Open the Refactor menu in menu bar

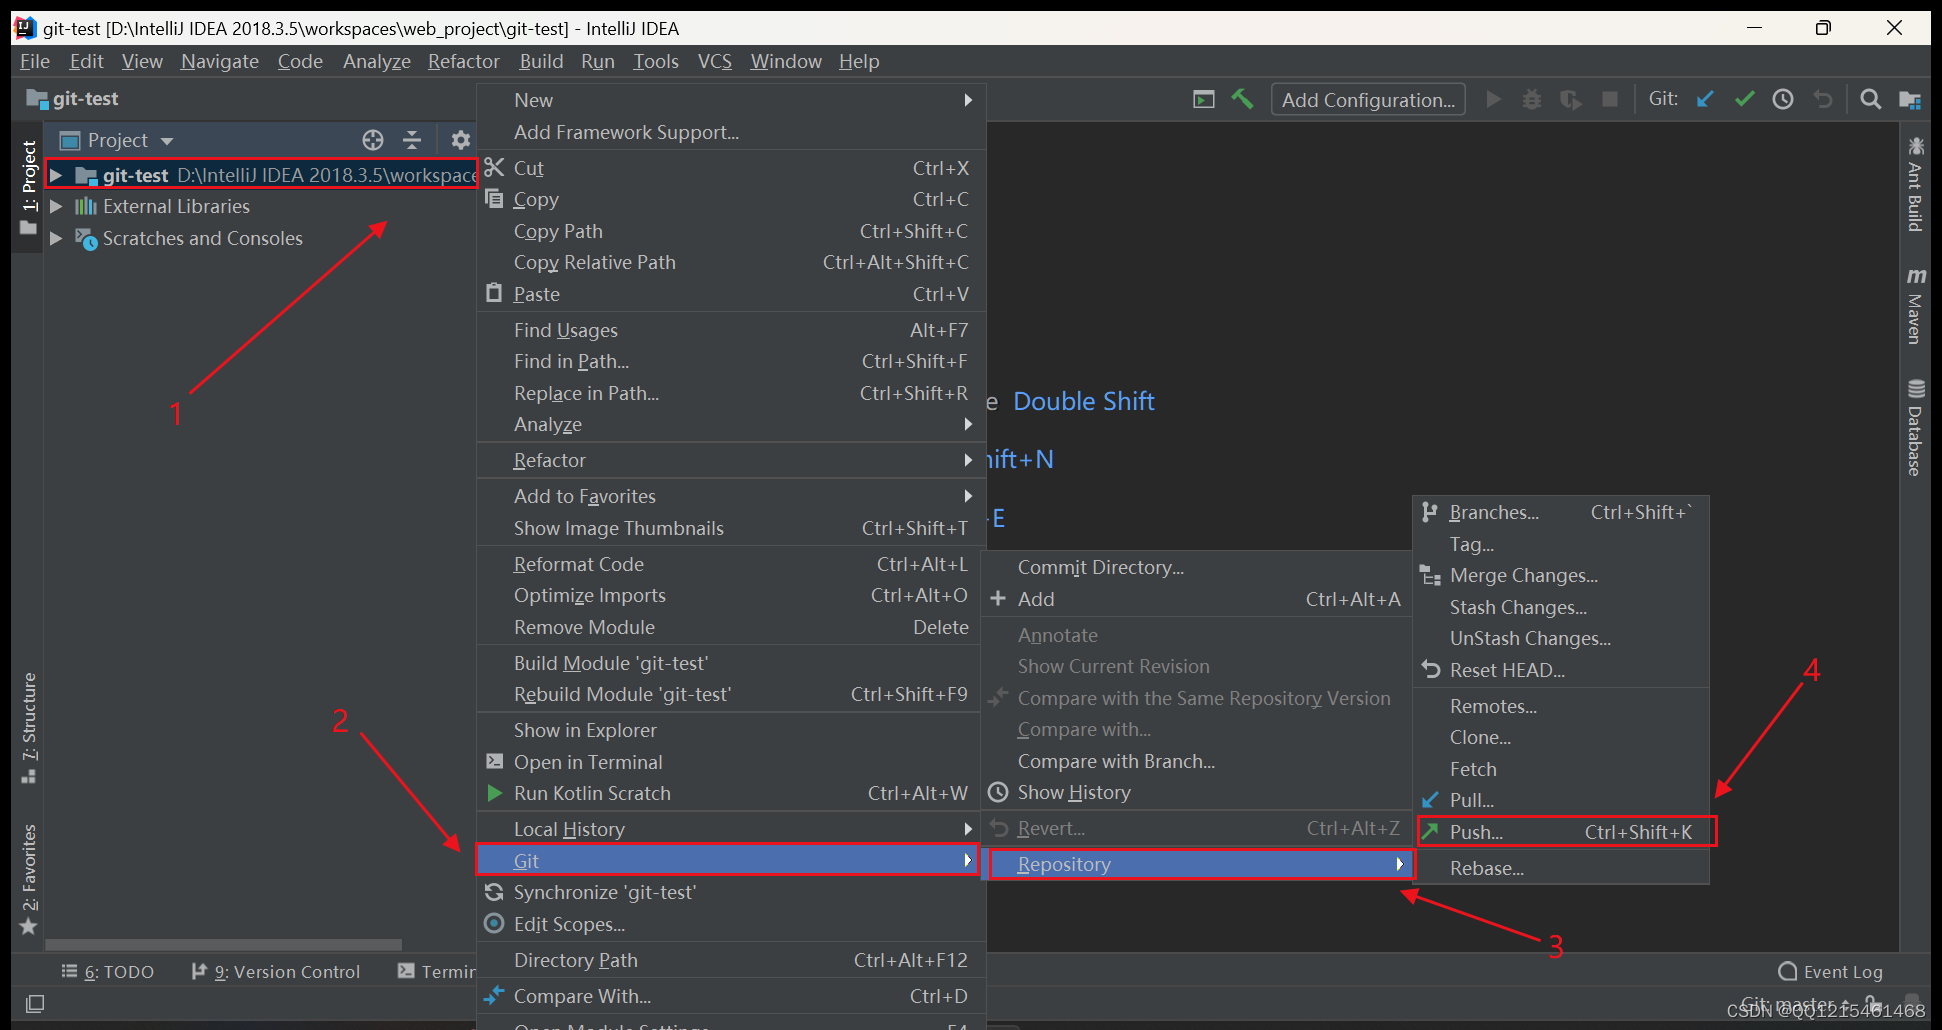(x=464, y=61)
